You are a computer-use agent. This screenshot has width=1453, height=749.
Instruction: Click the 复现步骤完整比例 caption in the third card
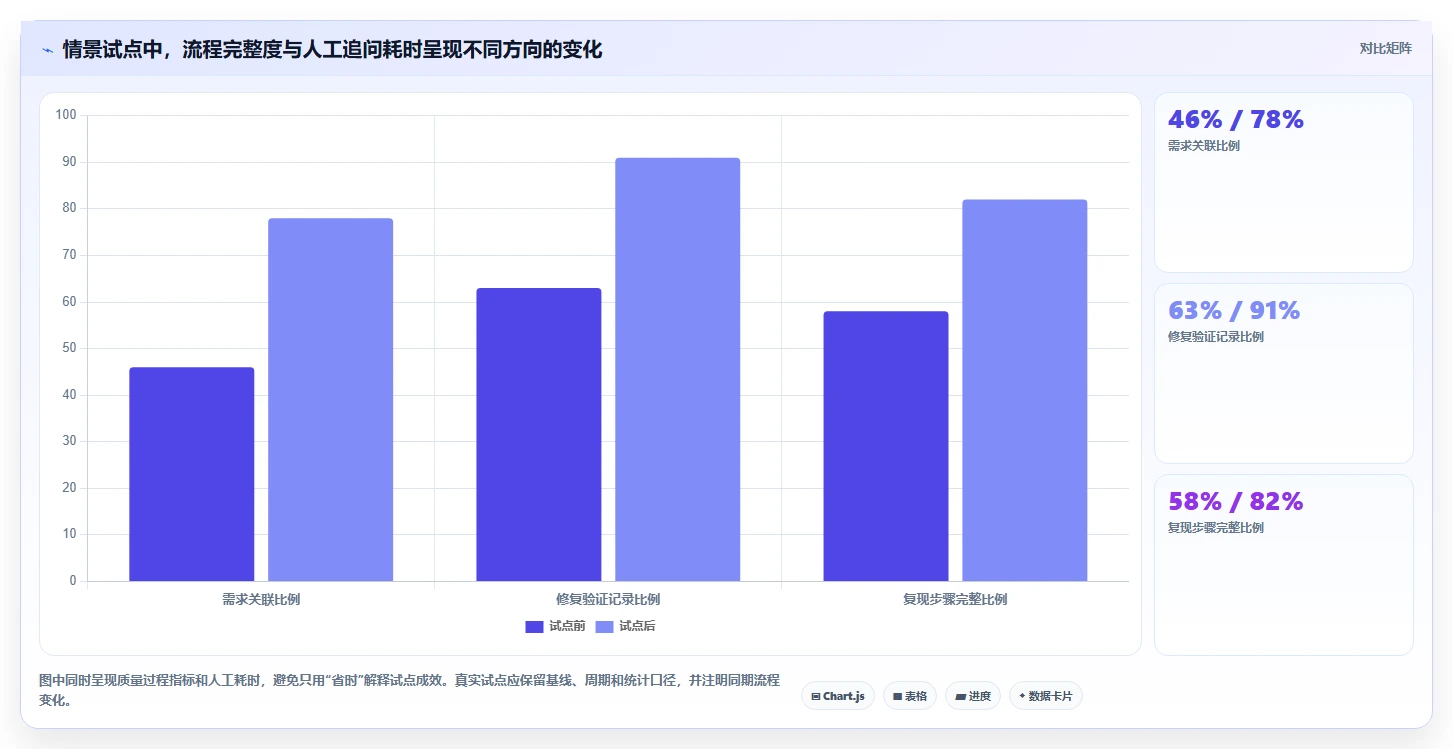click(x=1216, y=528)
